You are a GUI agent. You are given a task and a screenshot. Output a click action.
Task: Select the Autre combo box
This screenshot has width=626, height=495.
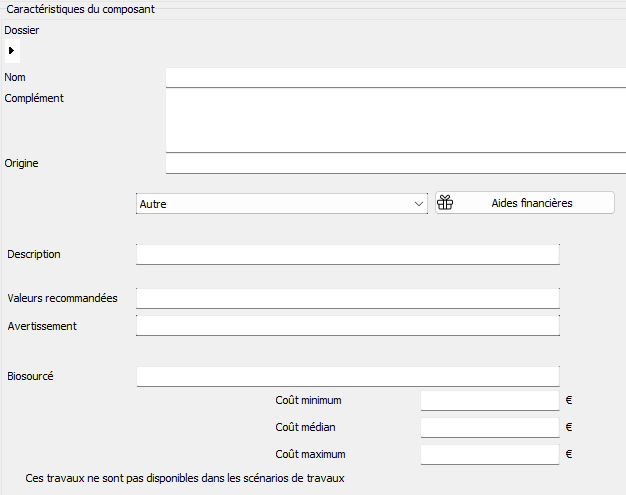click(282, 204)
